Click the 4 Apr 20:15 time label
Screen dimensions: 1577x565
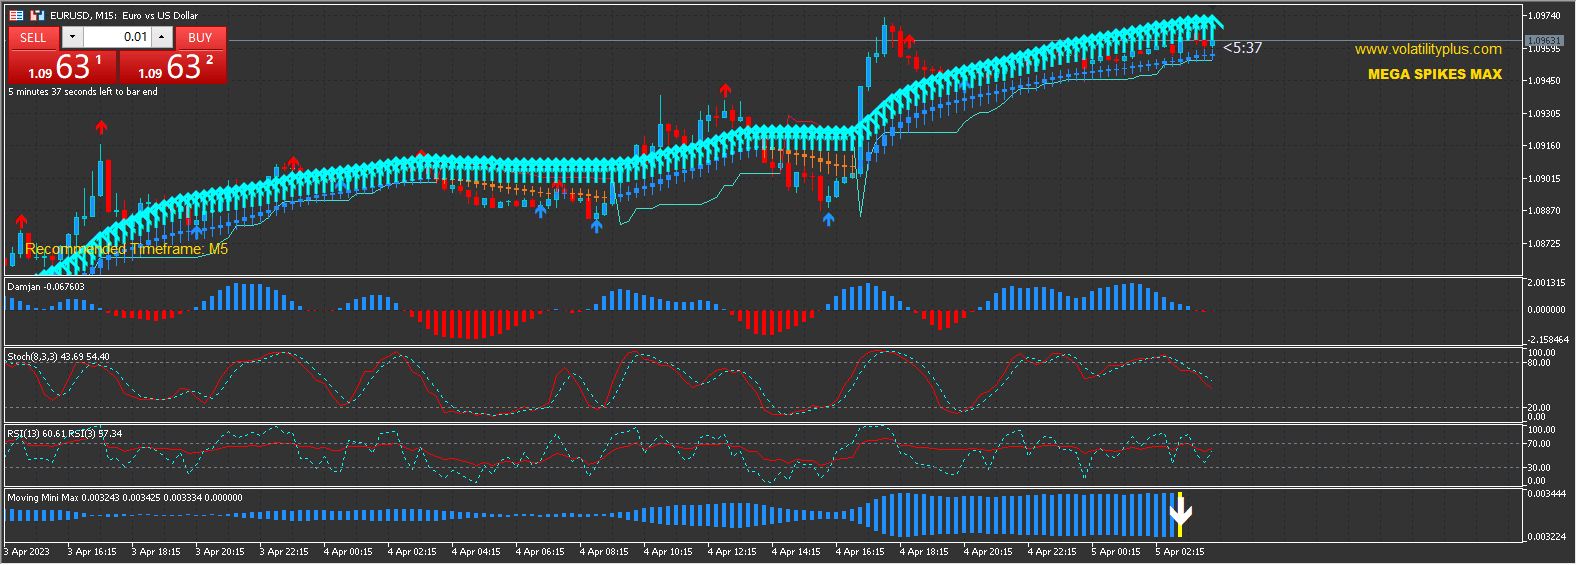pos(988,552)
